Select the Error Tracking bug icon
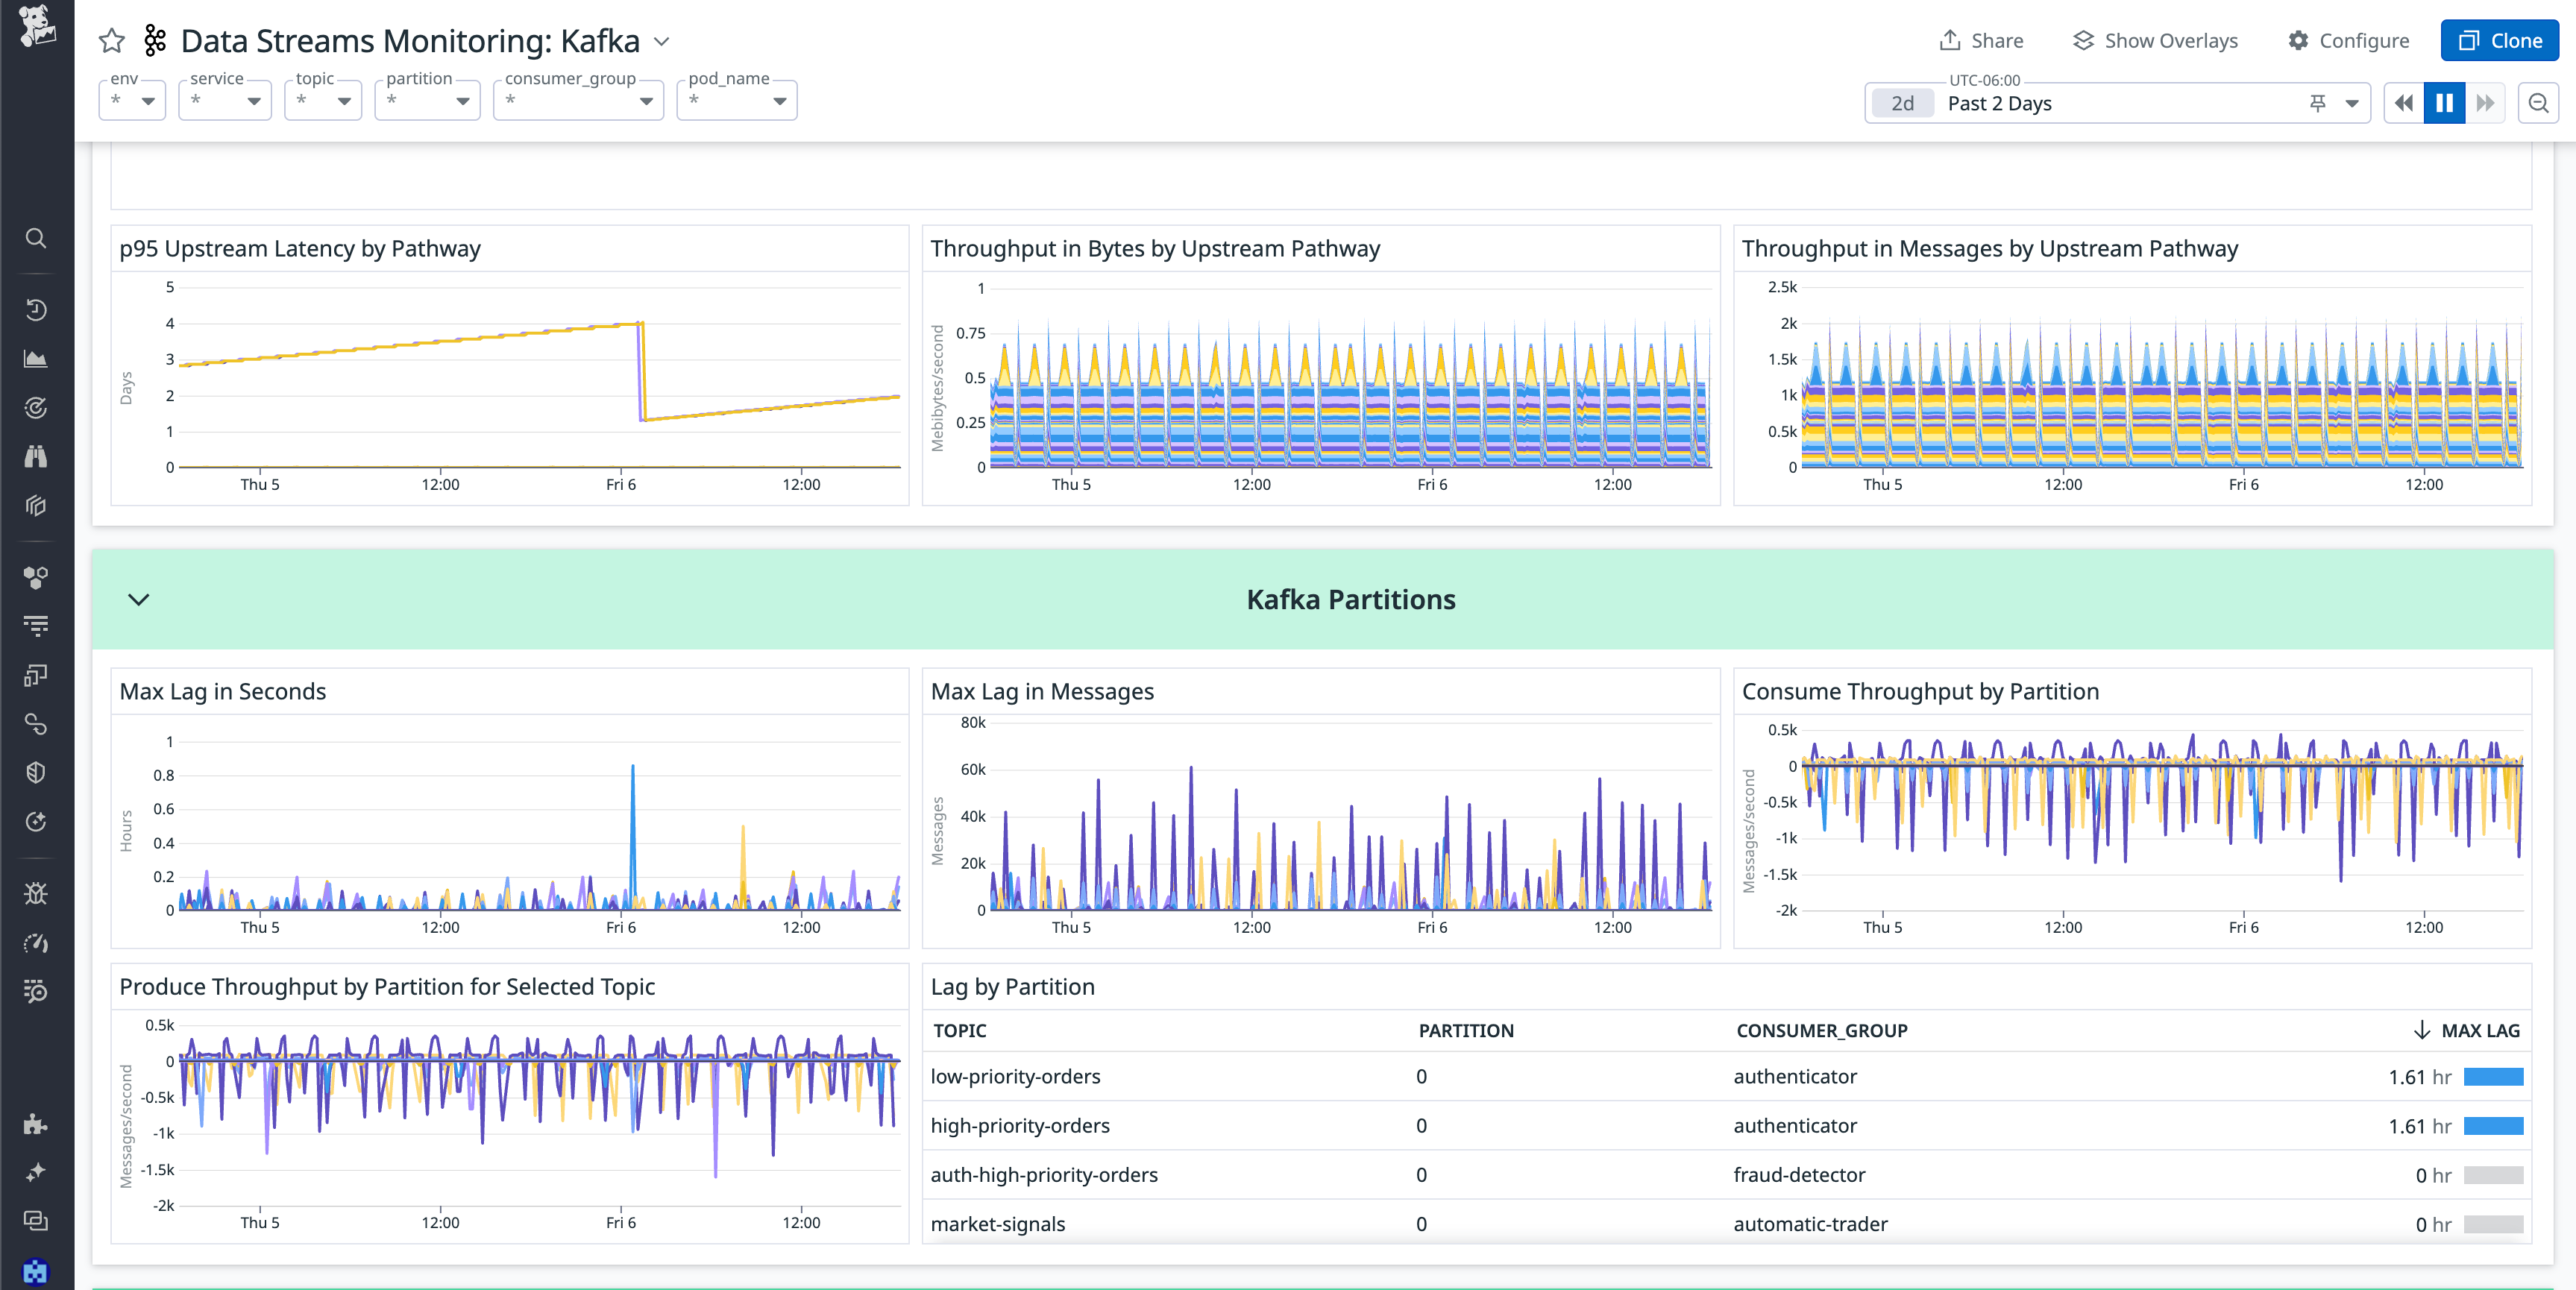Viewport: 2576px width, 1290px height. [x=36, y=893]
